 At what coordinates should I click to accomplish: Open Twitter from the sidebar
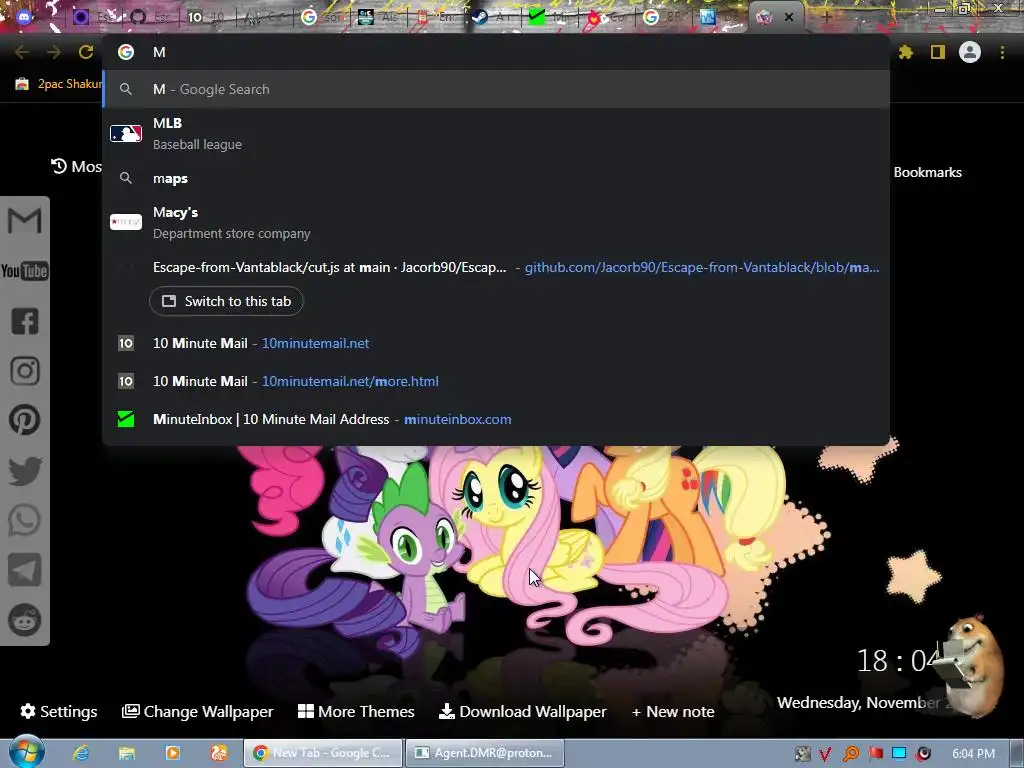(24, 471)
